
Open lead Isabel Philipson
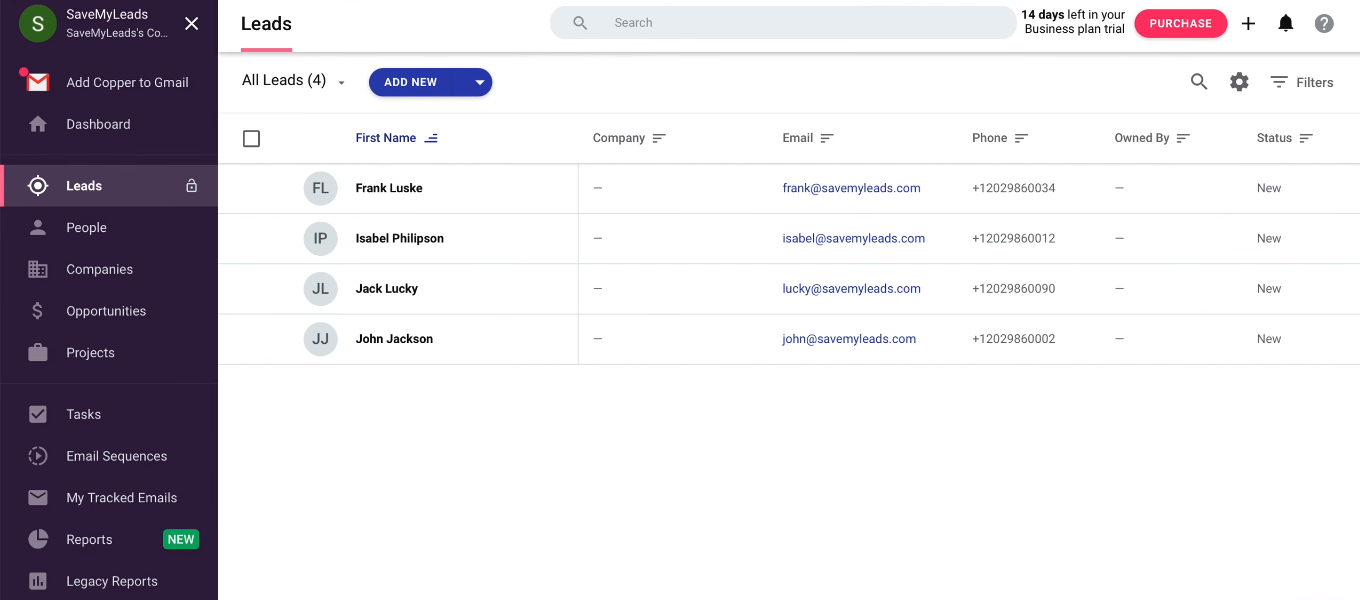click(399, 238)
